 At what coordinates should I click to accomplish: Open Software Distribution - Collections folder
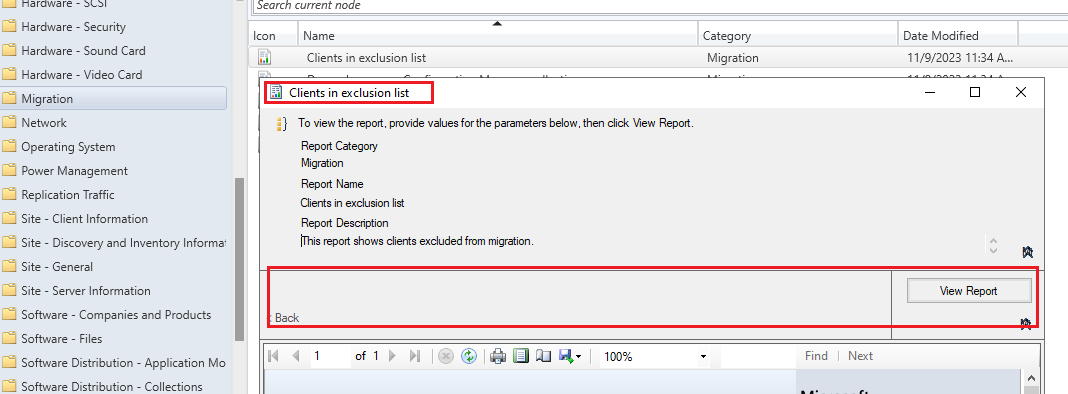tap(112, 387)
